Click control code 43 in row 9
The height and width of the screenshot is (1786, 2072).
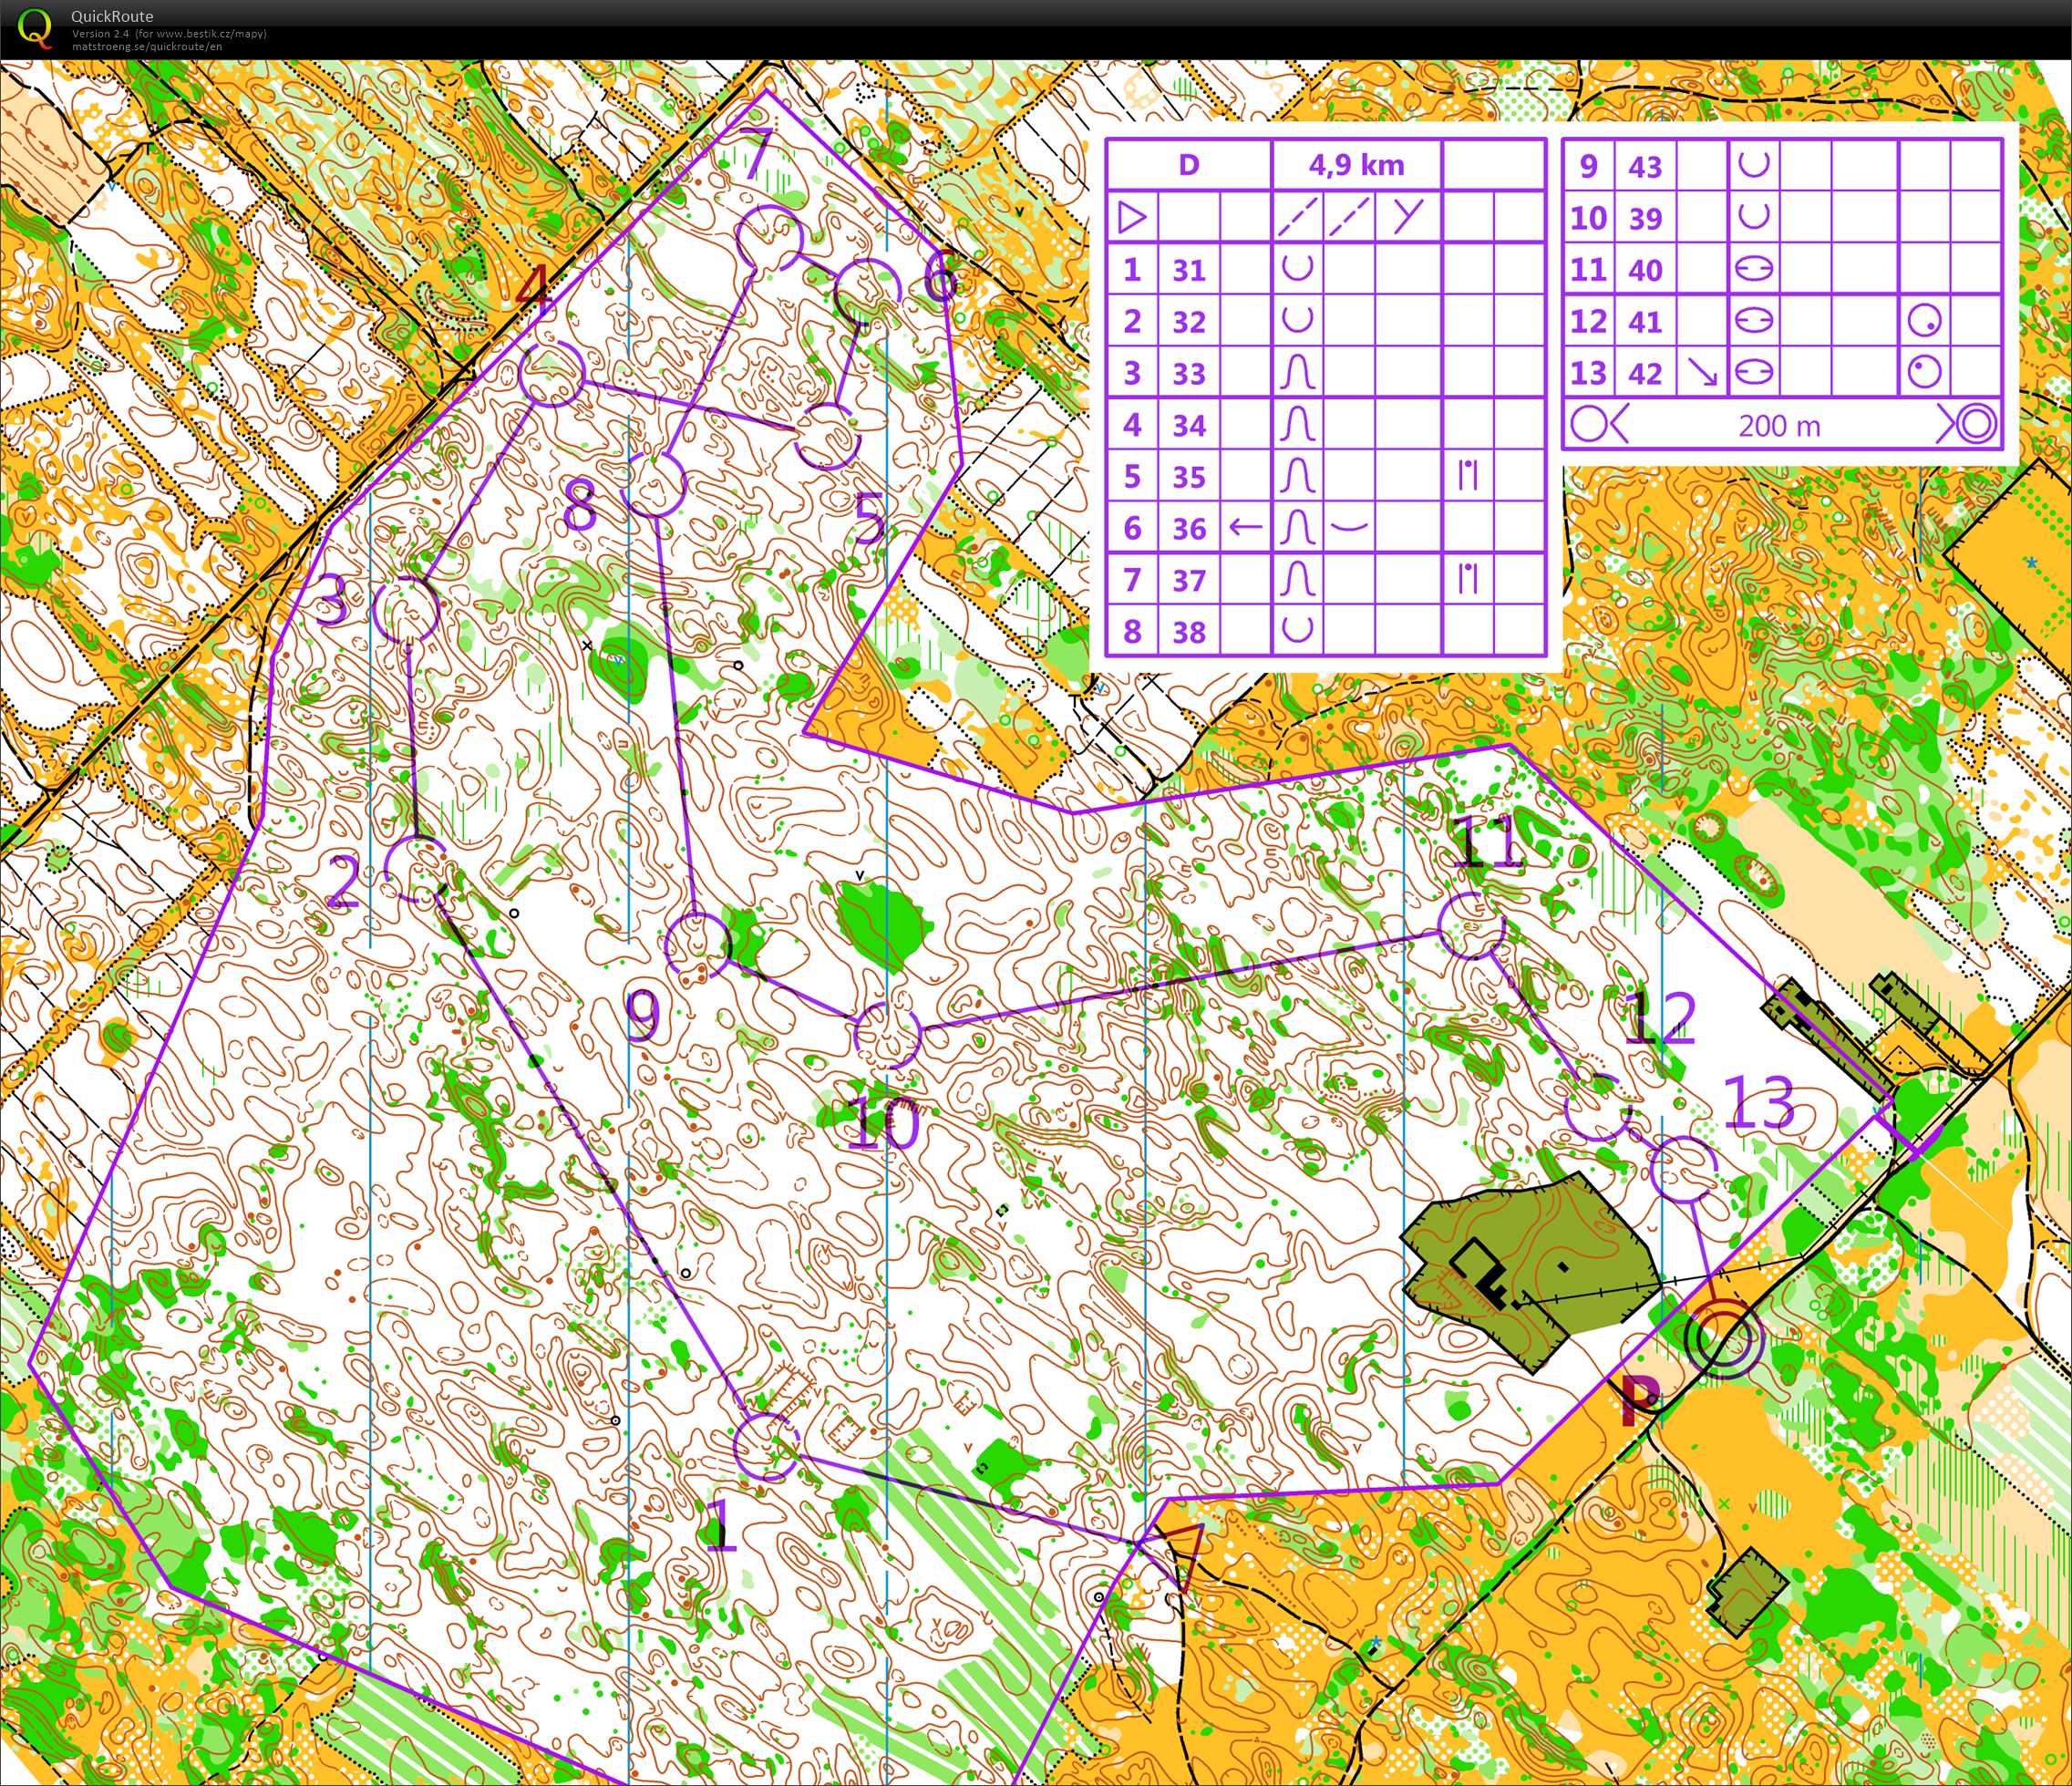pos(1645,166)
